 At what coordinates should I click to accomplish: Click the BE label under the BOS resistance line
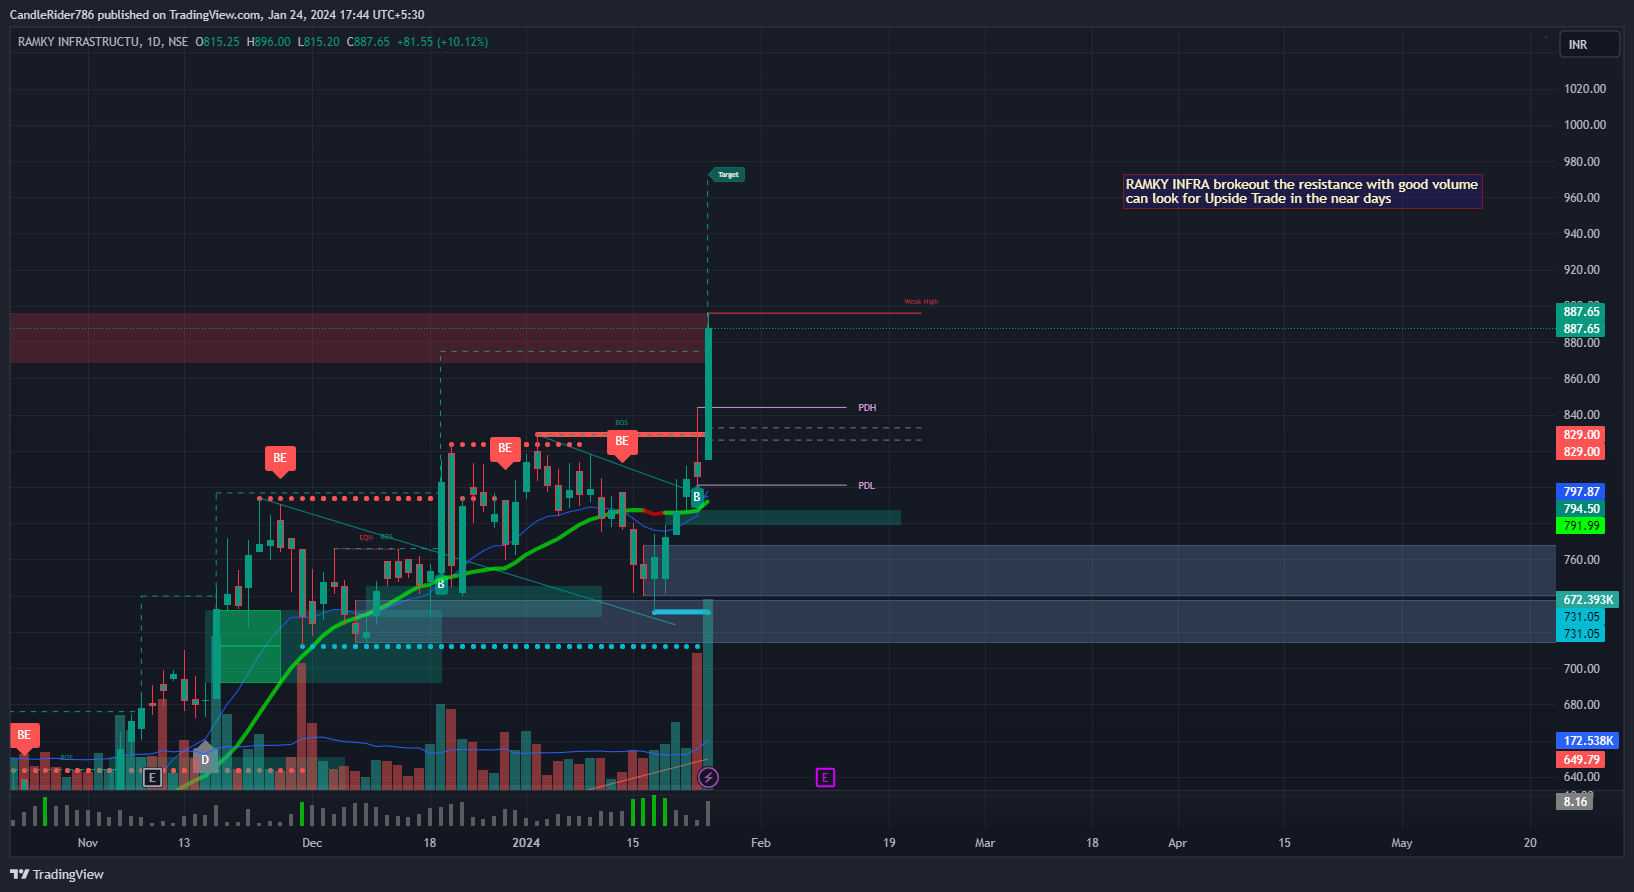click(x=622, y=442)
